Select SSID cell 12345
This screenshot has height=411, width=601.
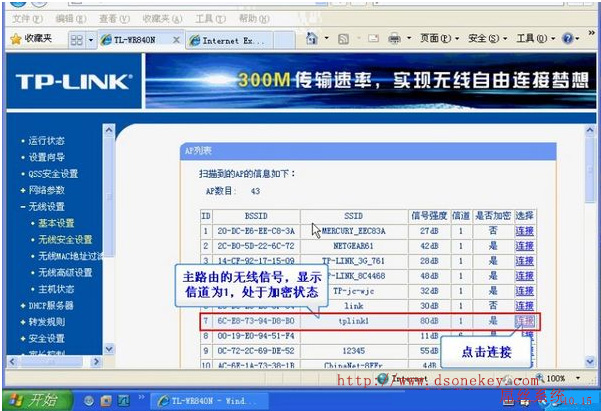(354, 351)
